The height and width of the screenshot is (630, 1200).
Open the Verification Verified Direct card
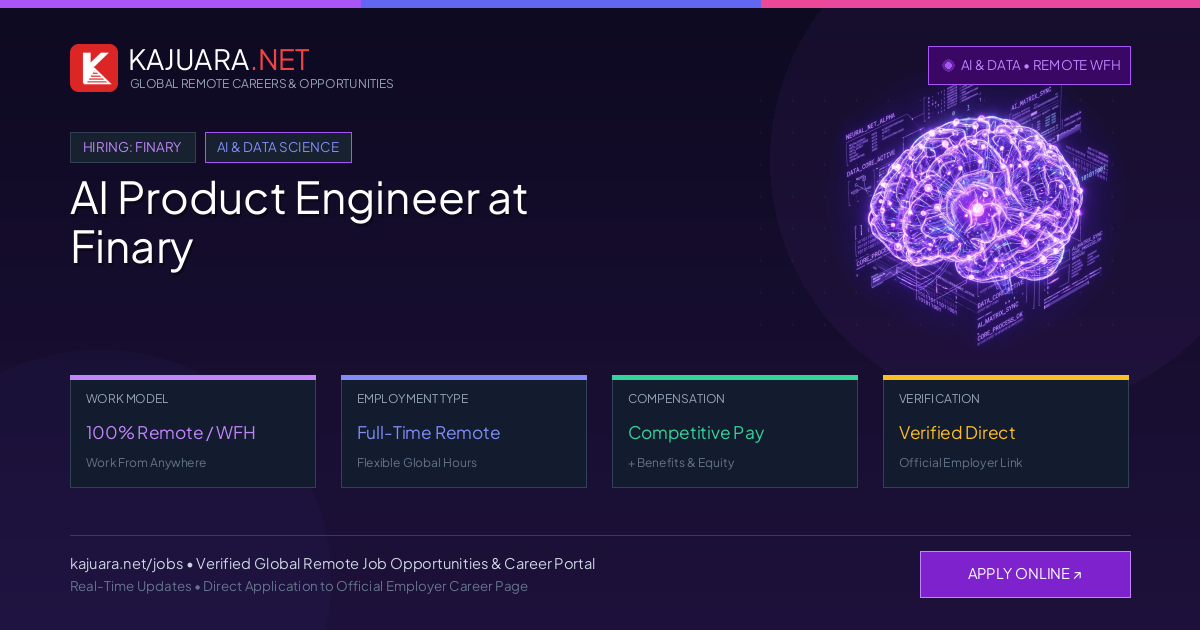pyautogui.click(x=1006, y=432)
